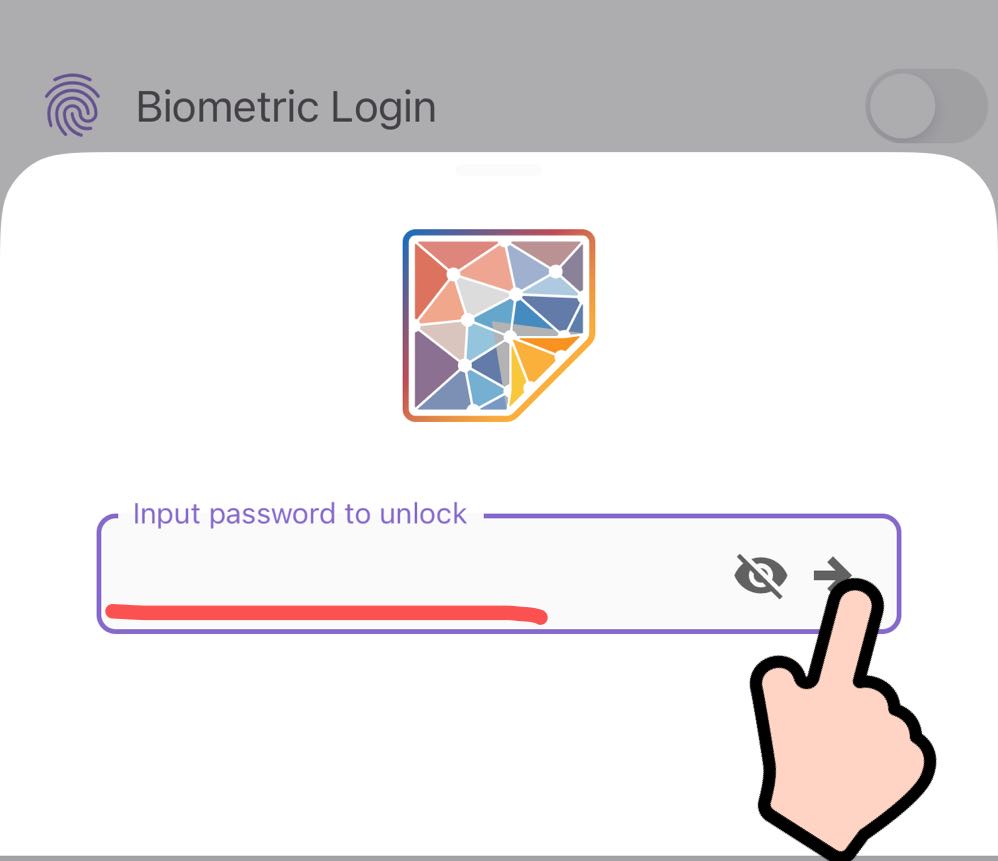
Task: Open the vault using the arrow icon
Action: tap(833, 572)
